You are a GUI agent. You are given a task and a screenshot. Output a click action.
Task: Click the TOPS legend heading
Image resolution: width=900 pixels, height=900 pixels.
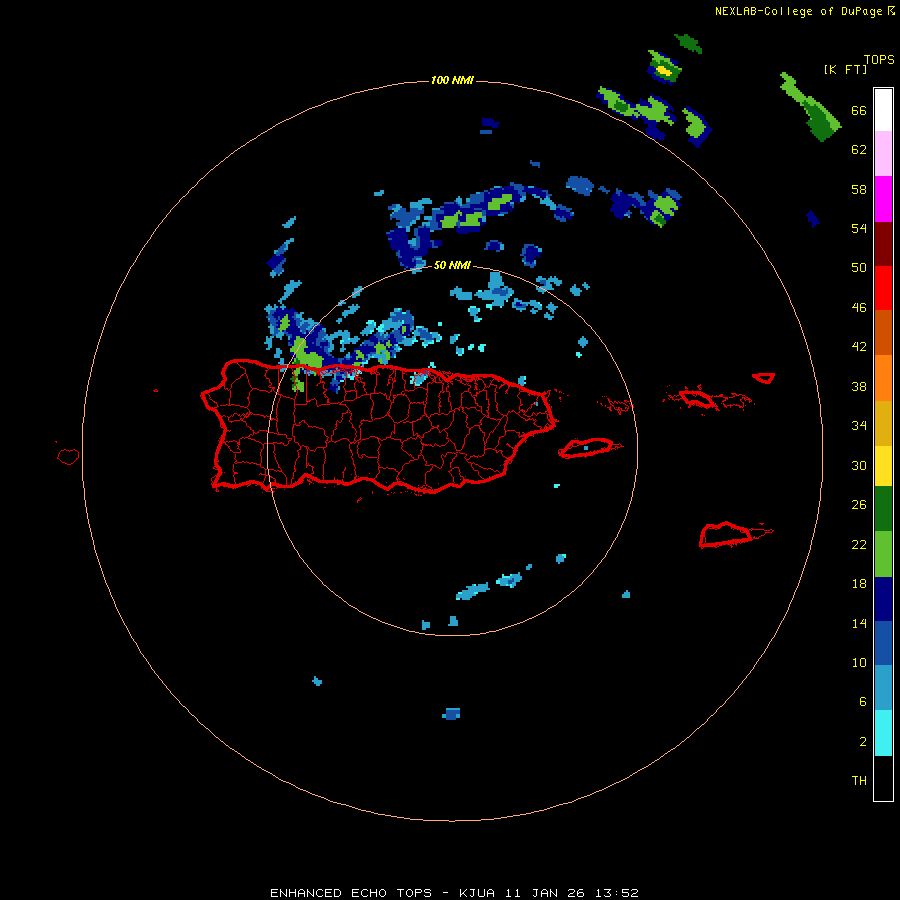879,59
